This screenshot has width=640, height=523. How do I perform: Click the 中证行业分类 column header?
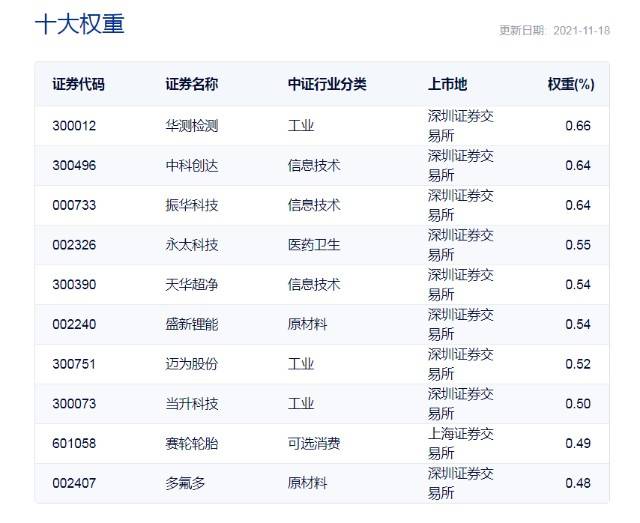(x=327, y=85)
